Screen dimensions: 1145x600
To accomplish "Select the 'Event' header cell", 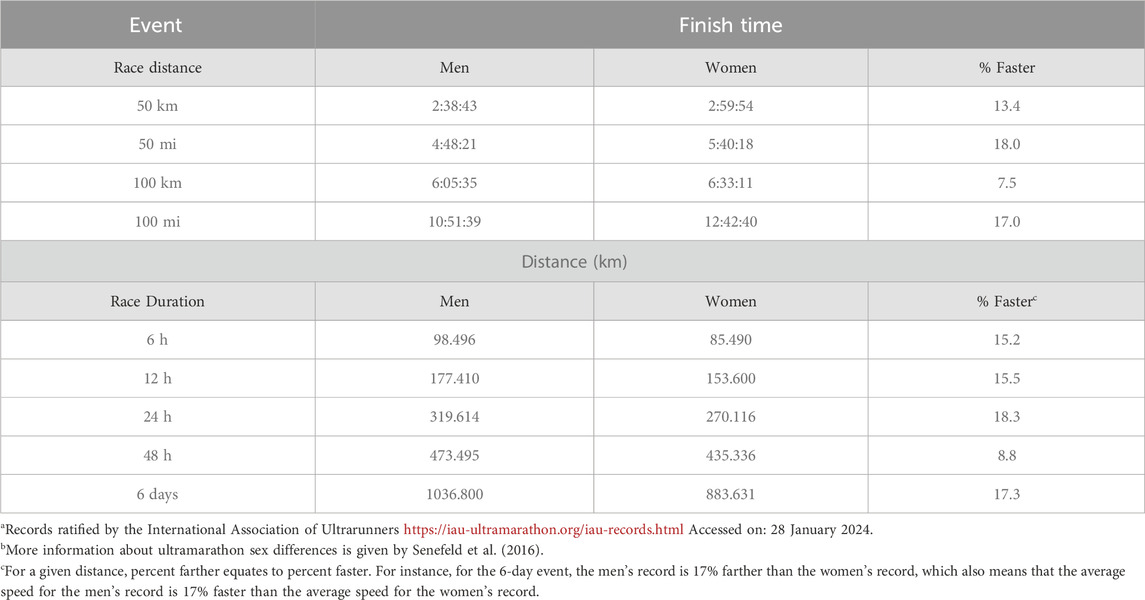I will pos(156,25).
